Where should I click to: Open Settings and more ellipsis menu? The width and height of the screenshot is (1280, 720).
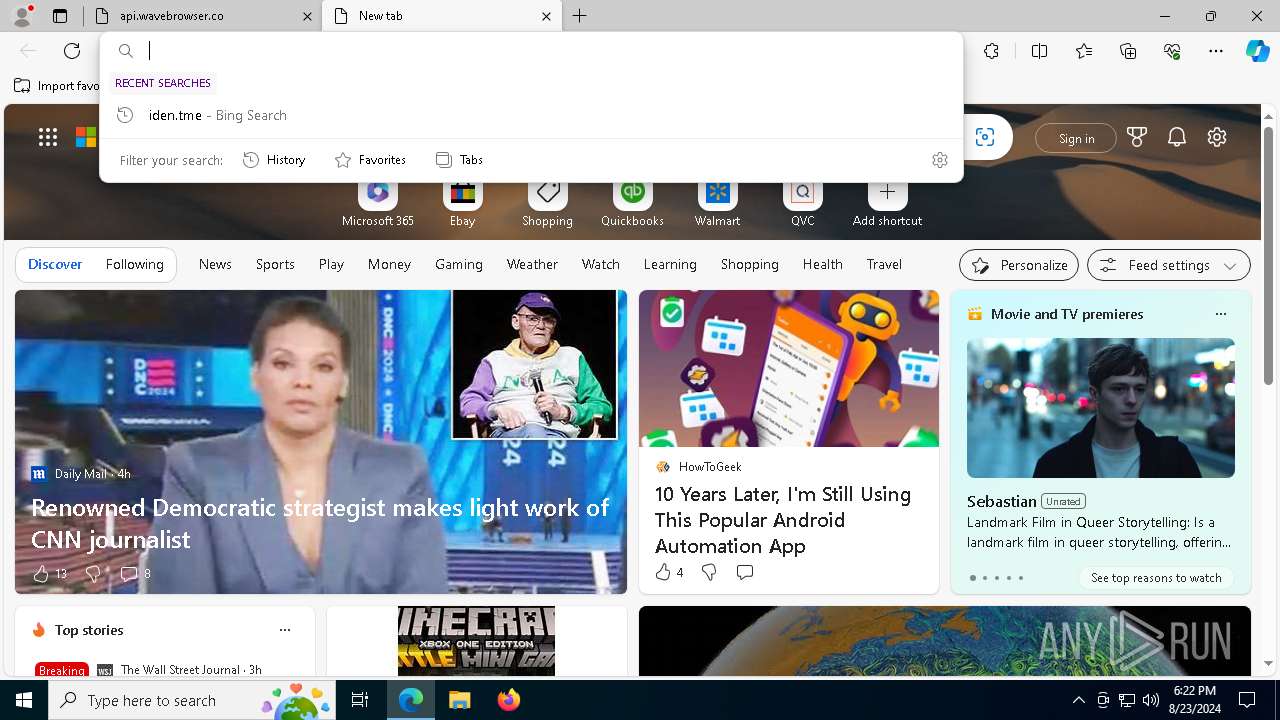pos(1216,51)
